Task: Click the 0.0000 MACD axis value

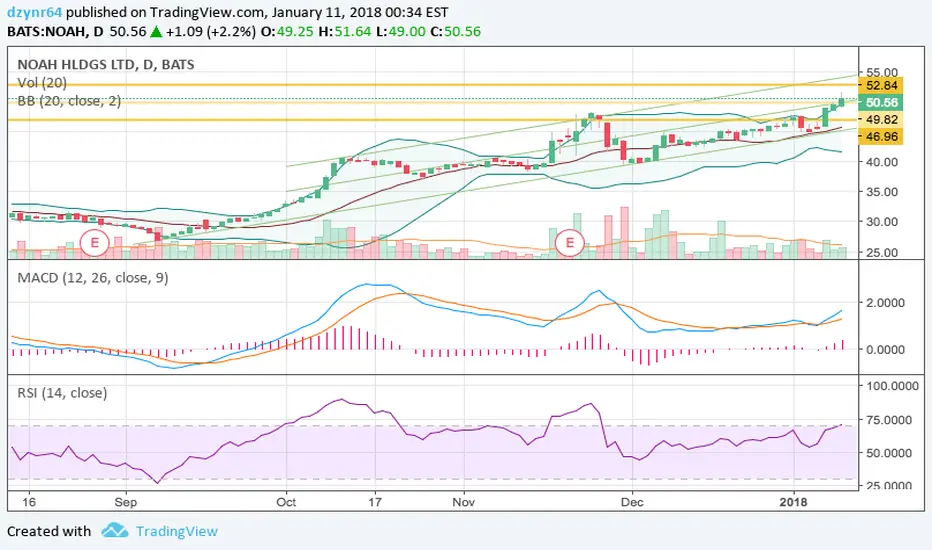Action: [886, 350]
